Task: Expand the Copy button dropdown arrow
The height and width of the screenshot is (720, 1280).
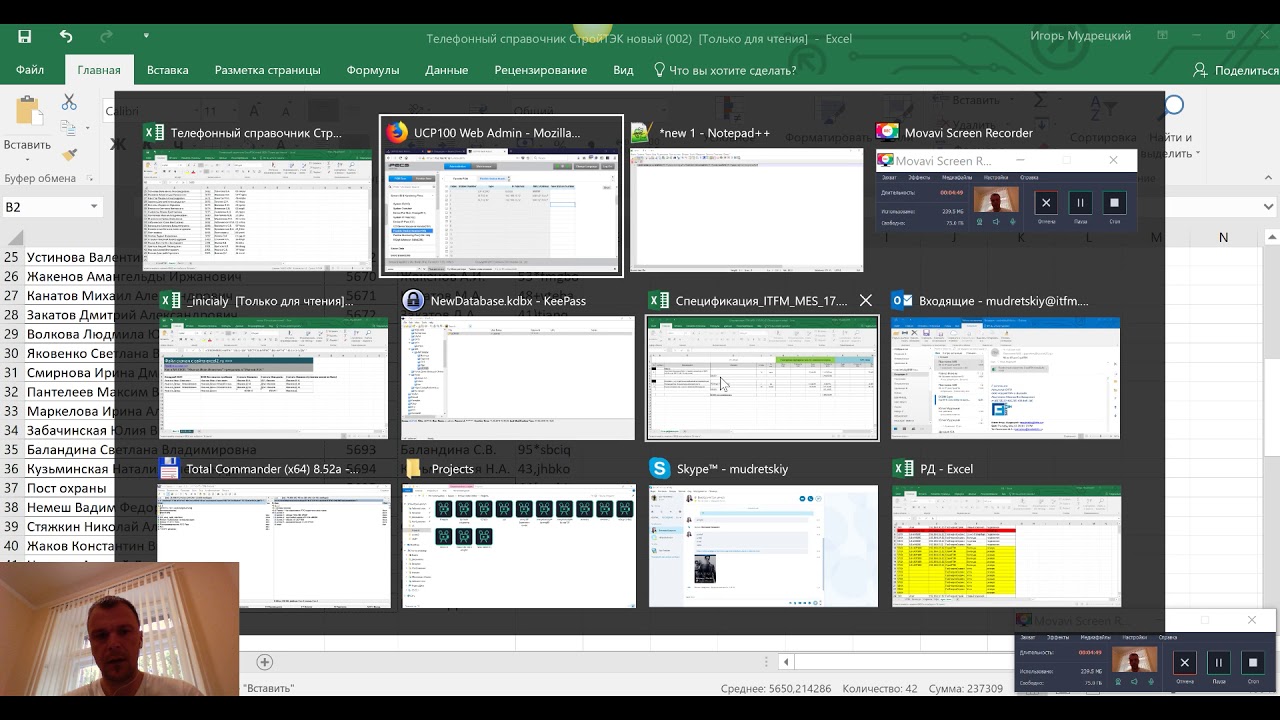Action: (x=86, y=129)
